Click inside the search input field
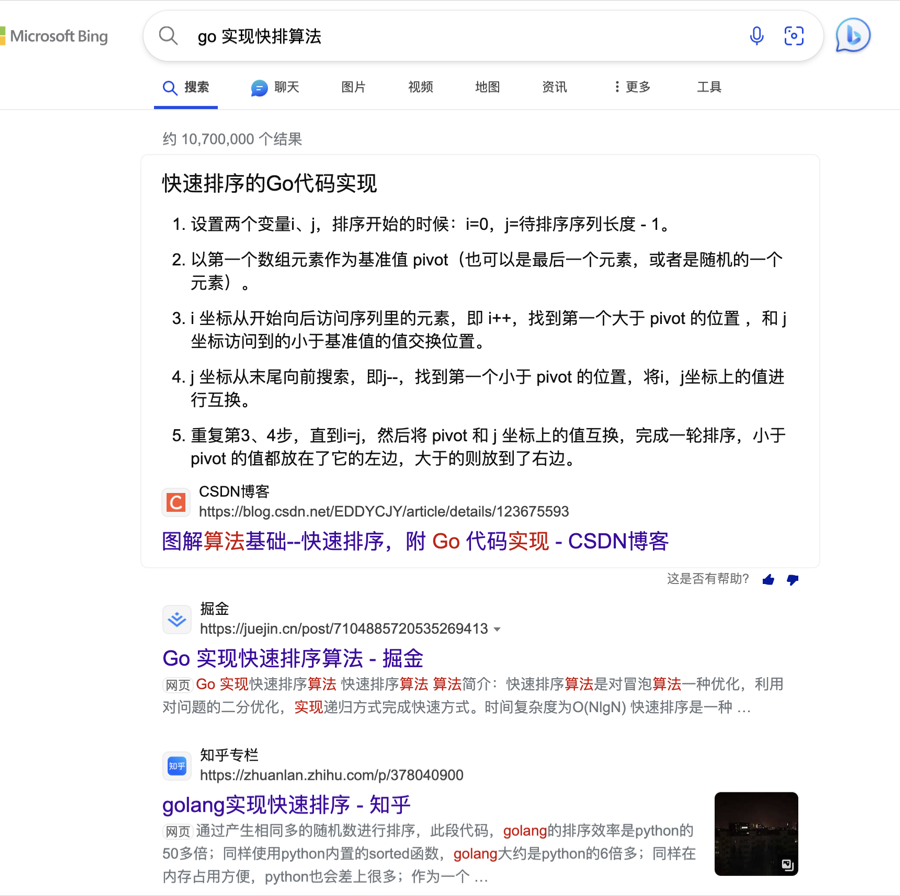The height and width of the screenshot is (896, 900). click(400, 35)
